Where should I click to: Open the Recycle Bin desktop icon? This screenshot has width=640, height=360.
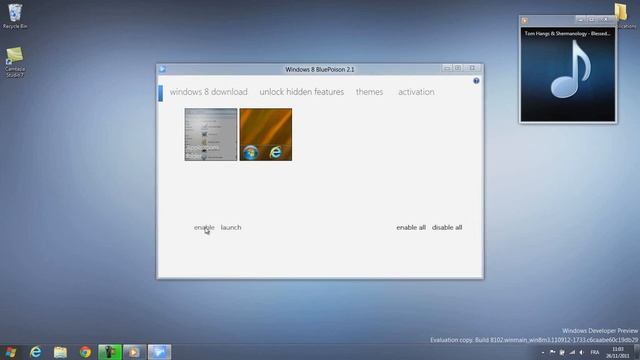coord(15,16)
